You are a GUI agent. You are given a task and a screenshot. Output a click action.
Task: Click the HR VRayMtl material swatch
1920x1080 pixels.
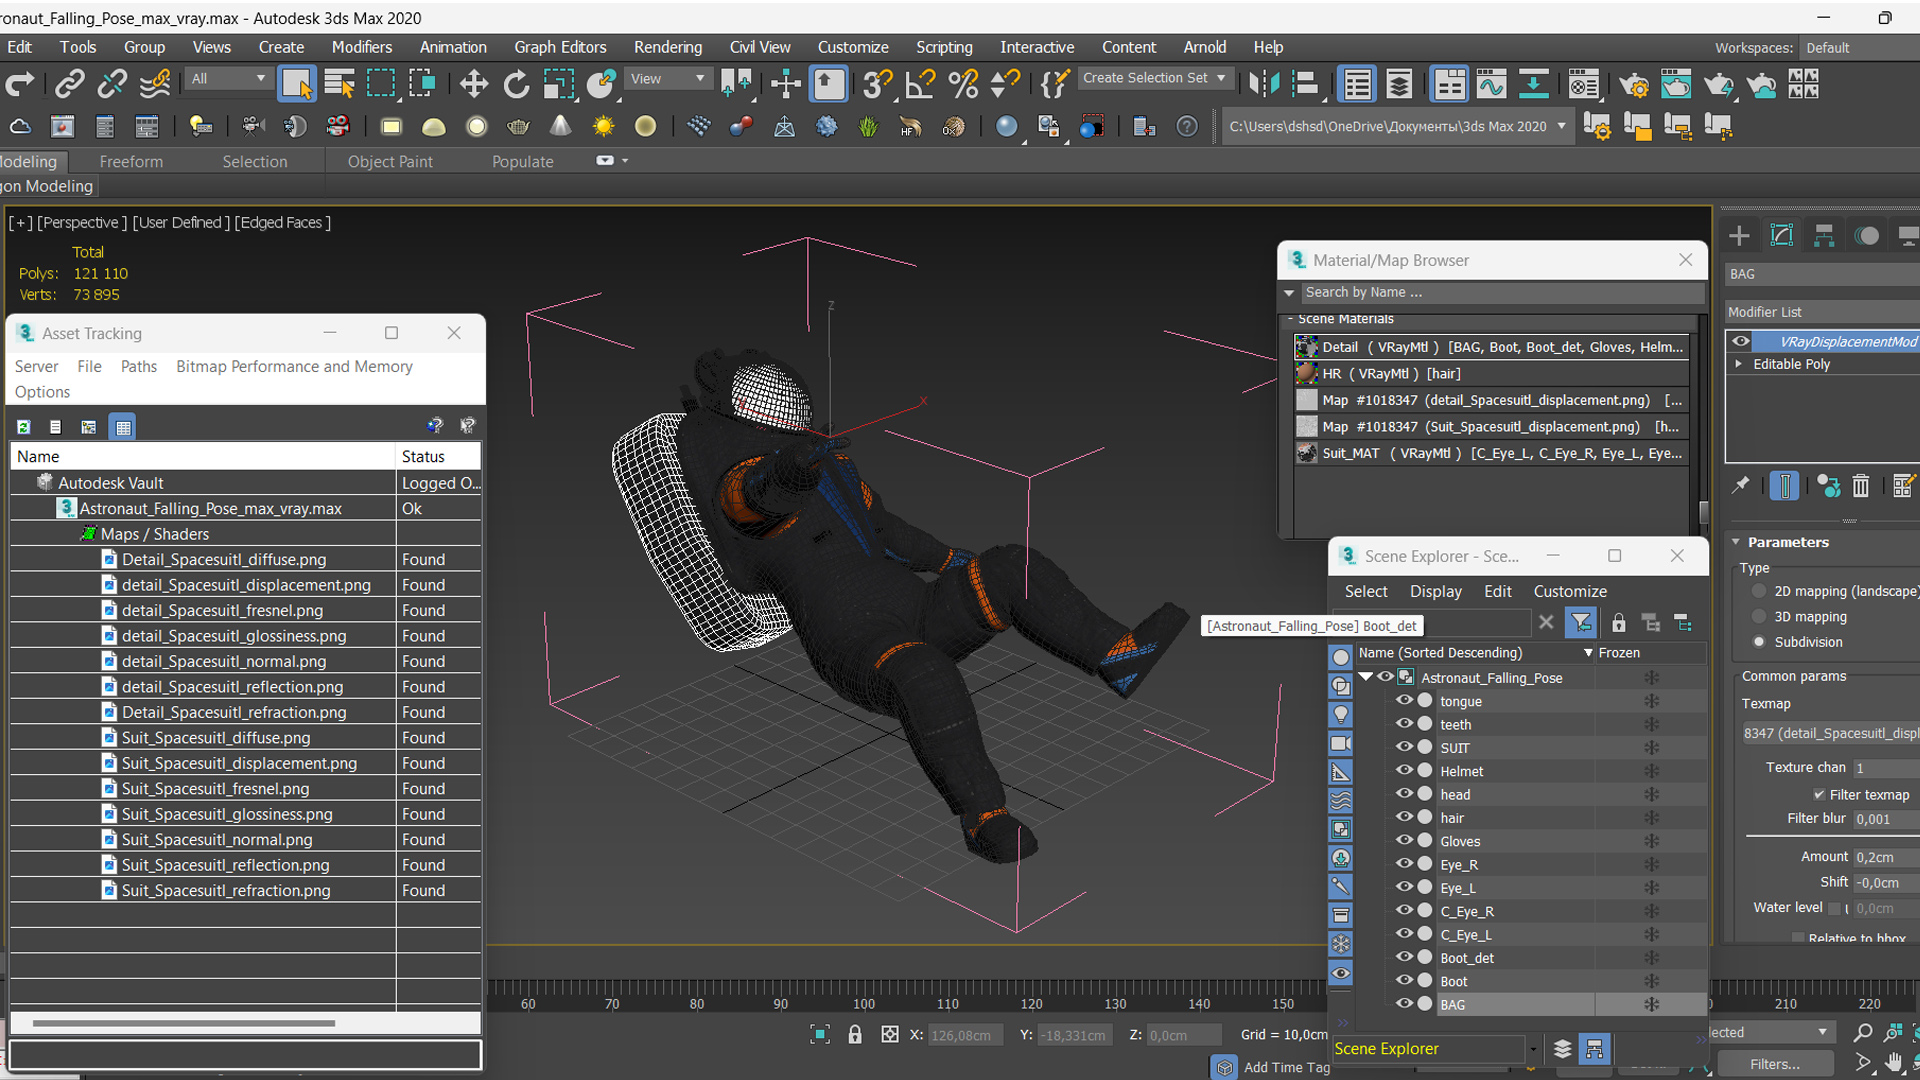coord(1306,374)
